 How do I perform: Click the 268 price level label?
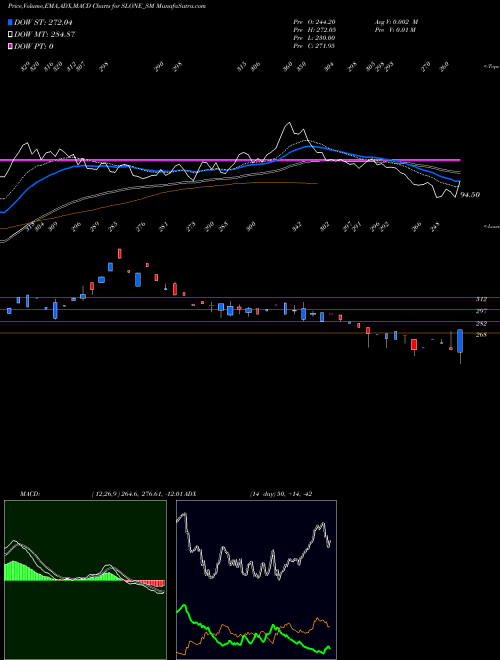pyautogui.click(x=481, y=335)
